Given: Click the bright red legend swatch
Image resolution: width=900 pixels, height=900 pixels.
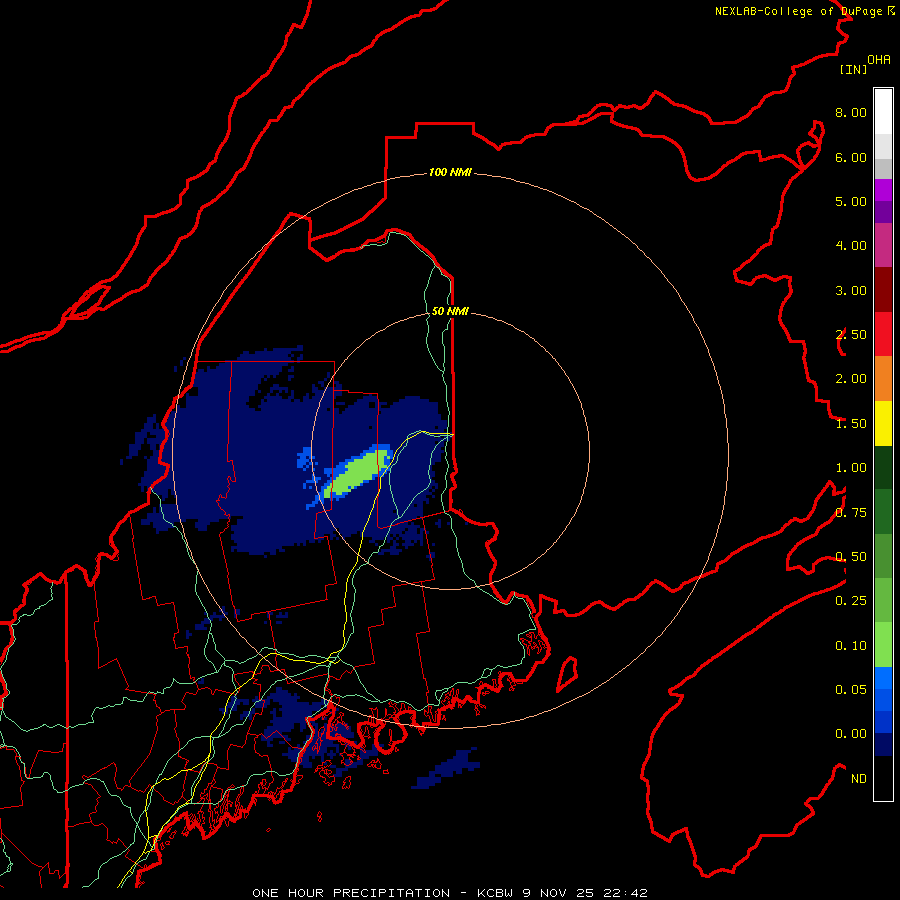Looking at the screenshot, I should [x=883, y=334].
